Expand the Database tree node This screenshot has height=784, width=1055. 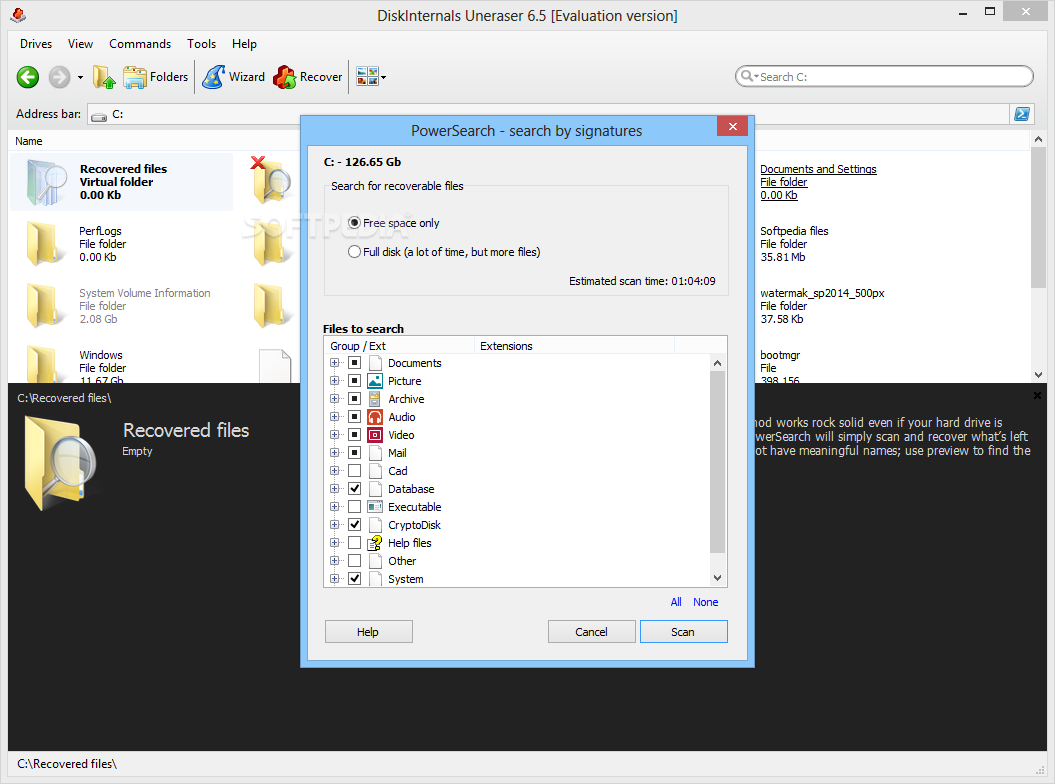point(334,489)
